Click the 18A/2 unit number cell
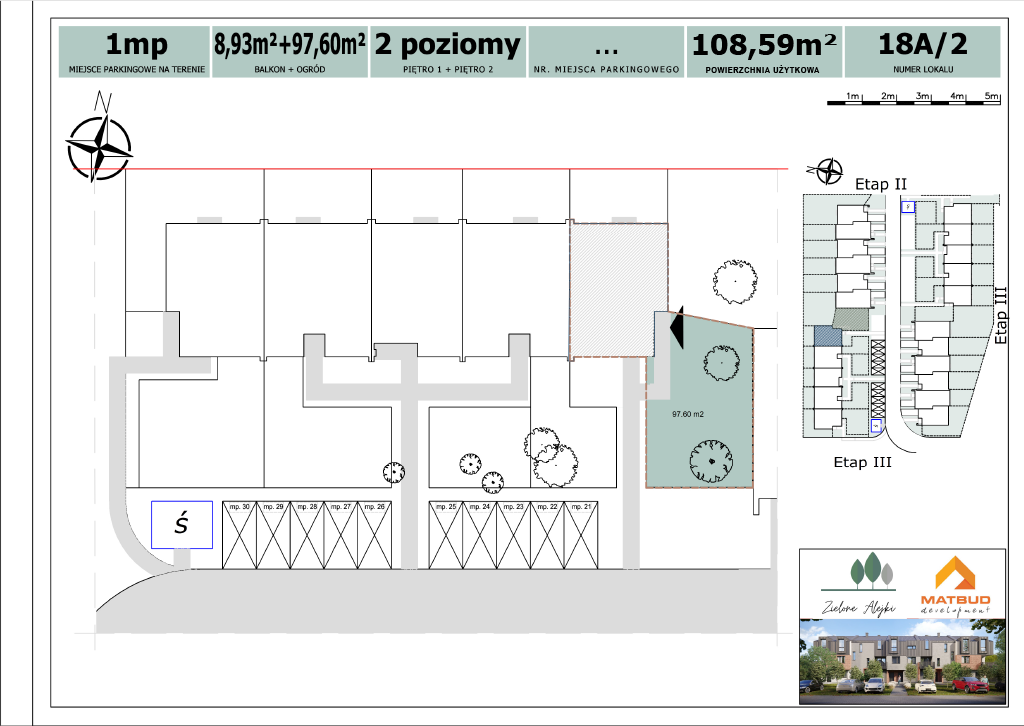The height and width of the screenshot is (726, 1024). point(922,52)
